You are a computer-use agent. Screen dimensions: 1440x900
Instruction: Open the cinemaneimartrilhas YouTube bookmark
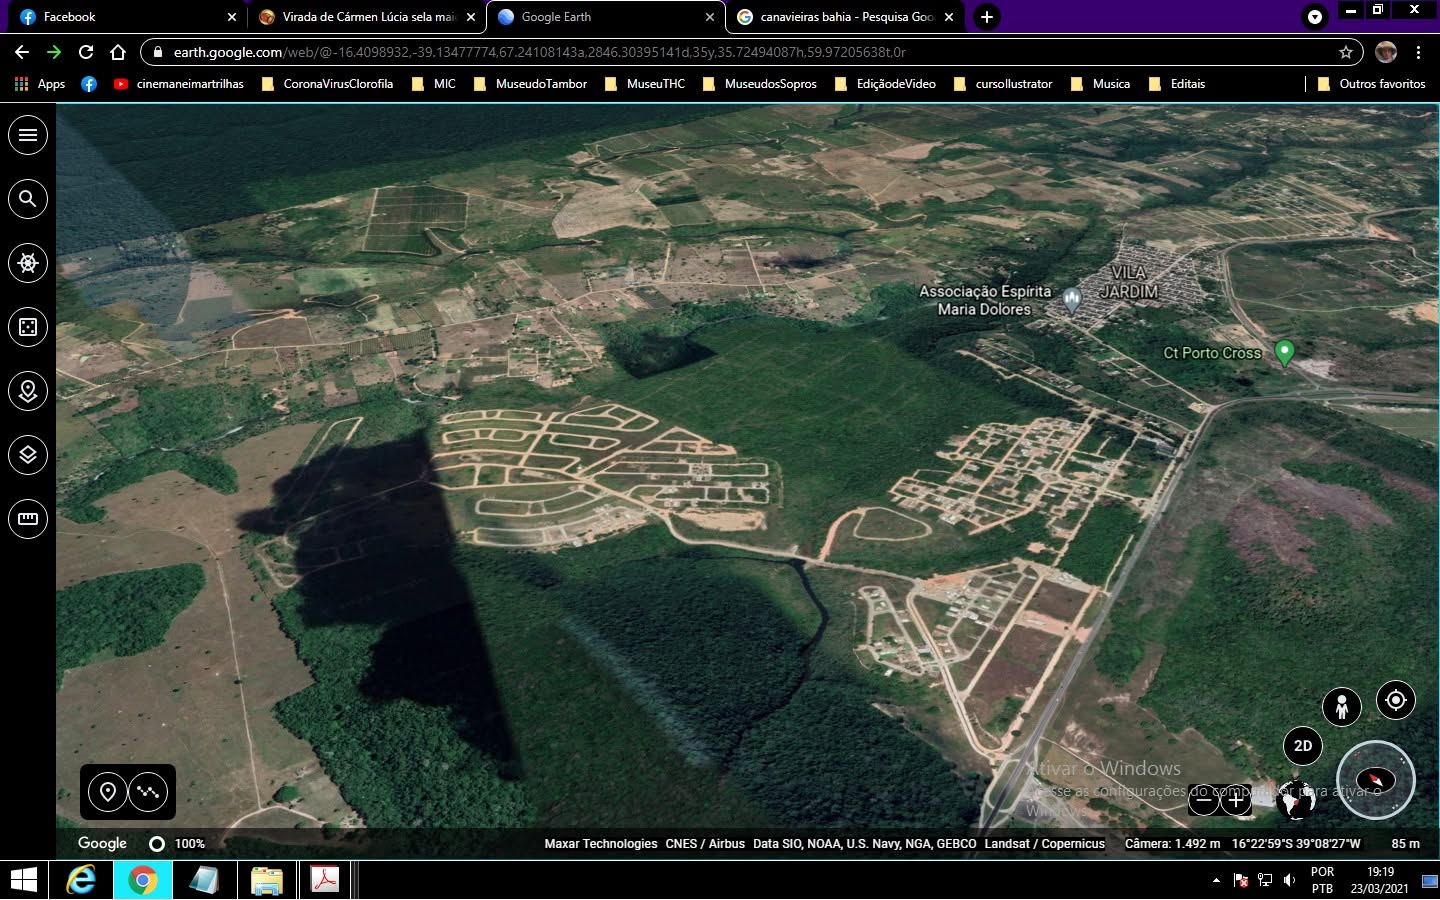[178, 84]
